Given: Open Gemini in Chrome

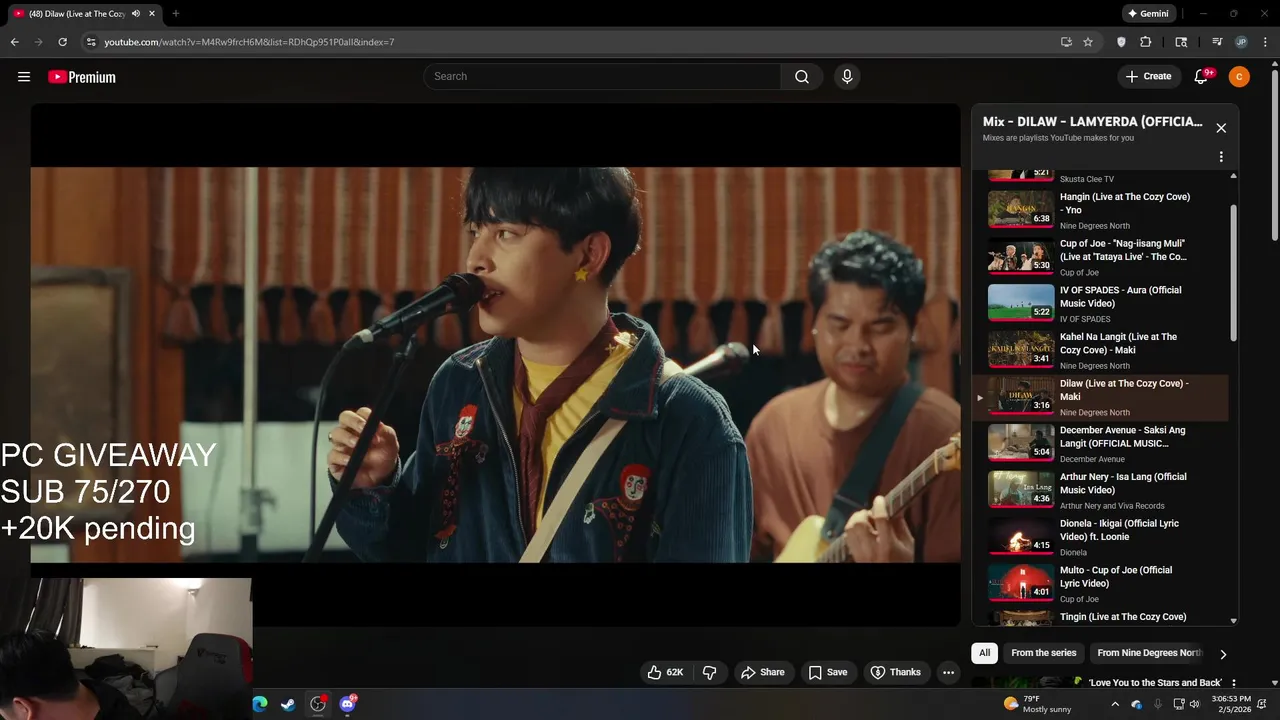Looking at the screenshot, I should (1148, 14).
